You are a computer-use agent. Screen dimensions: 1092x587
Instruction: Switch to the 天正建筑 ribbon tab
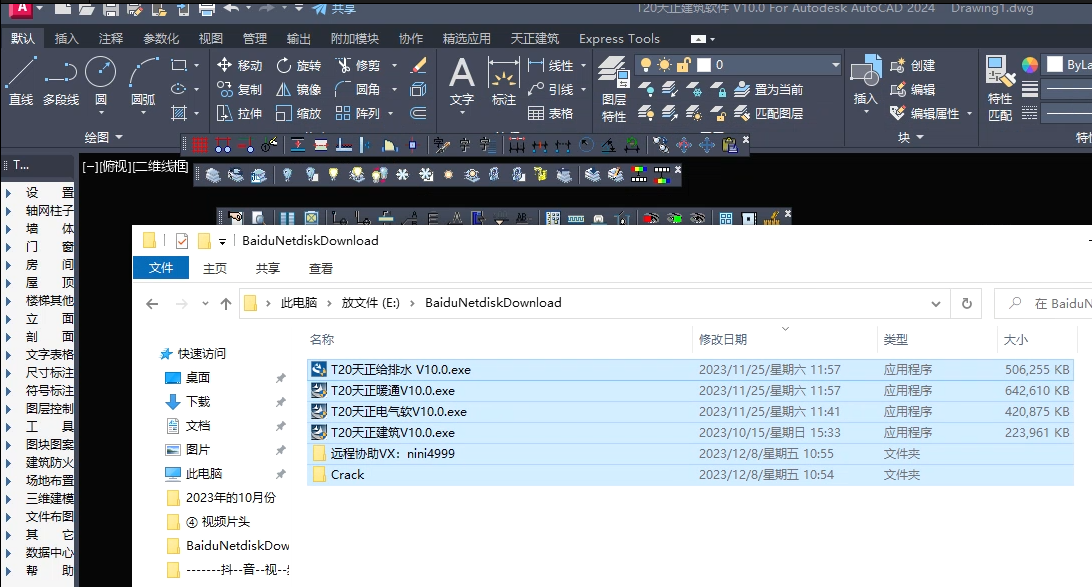click(535, 38)
